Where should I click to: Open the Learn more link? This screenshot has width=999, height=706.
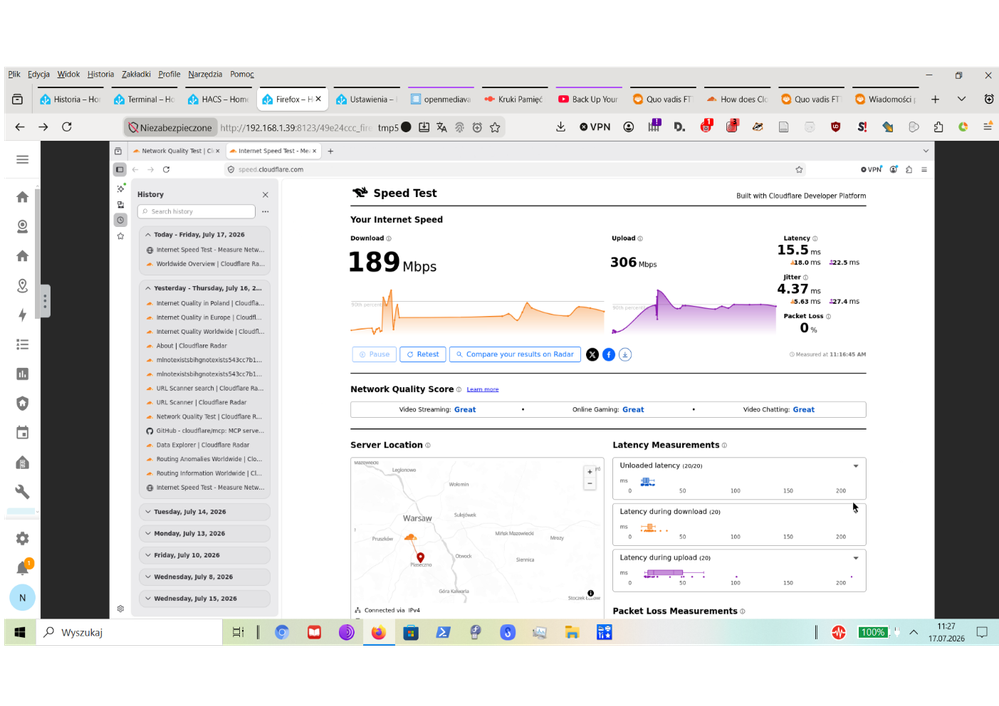(482, 389)
